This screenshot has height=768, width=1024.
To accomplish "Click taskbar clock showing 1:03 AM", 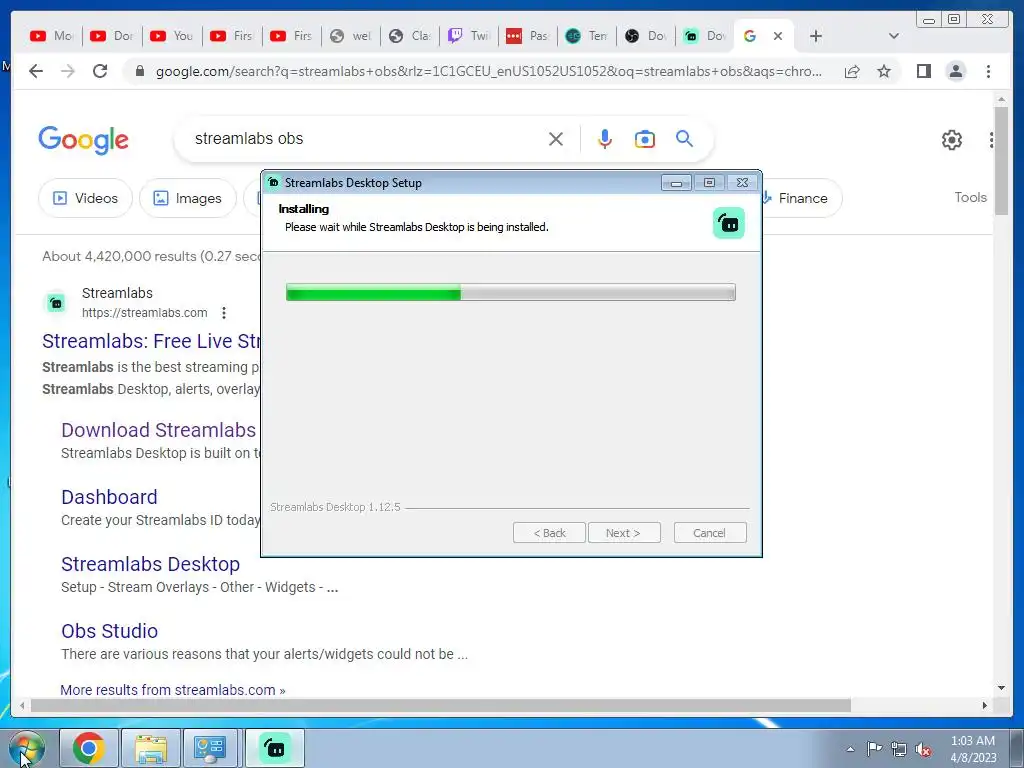I will point(973,749).
